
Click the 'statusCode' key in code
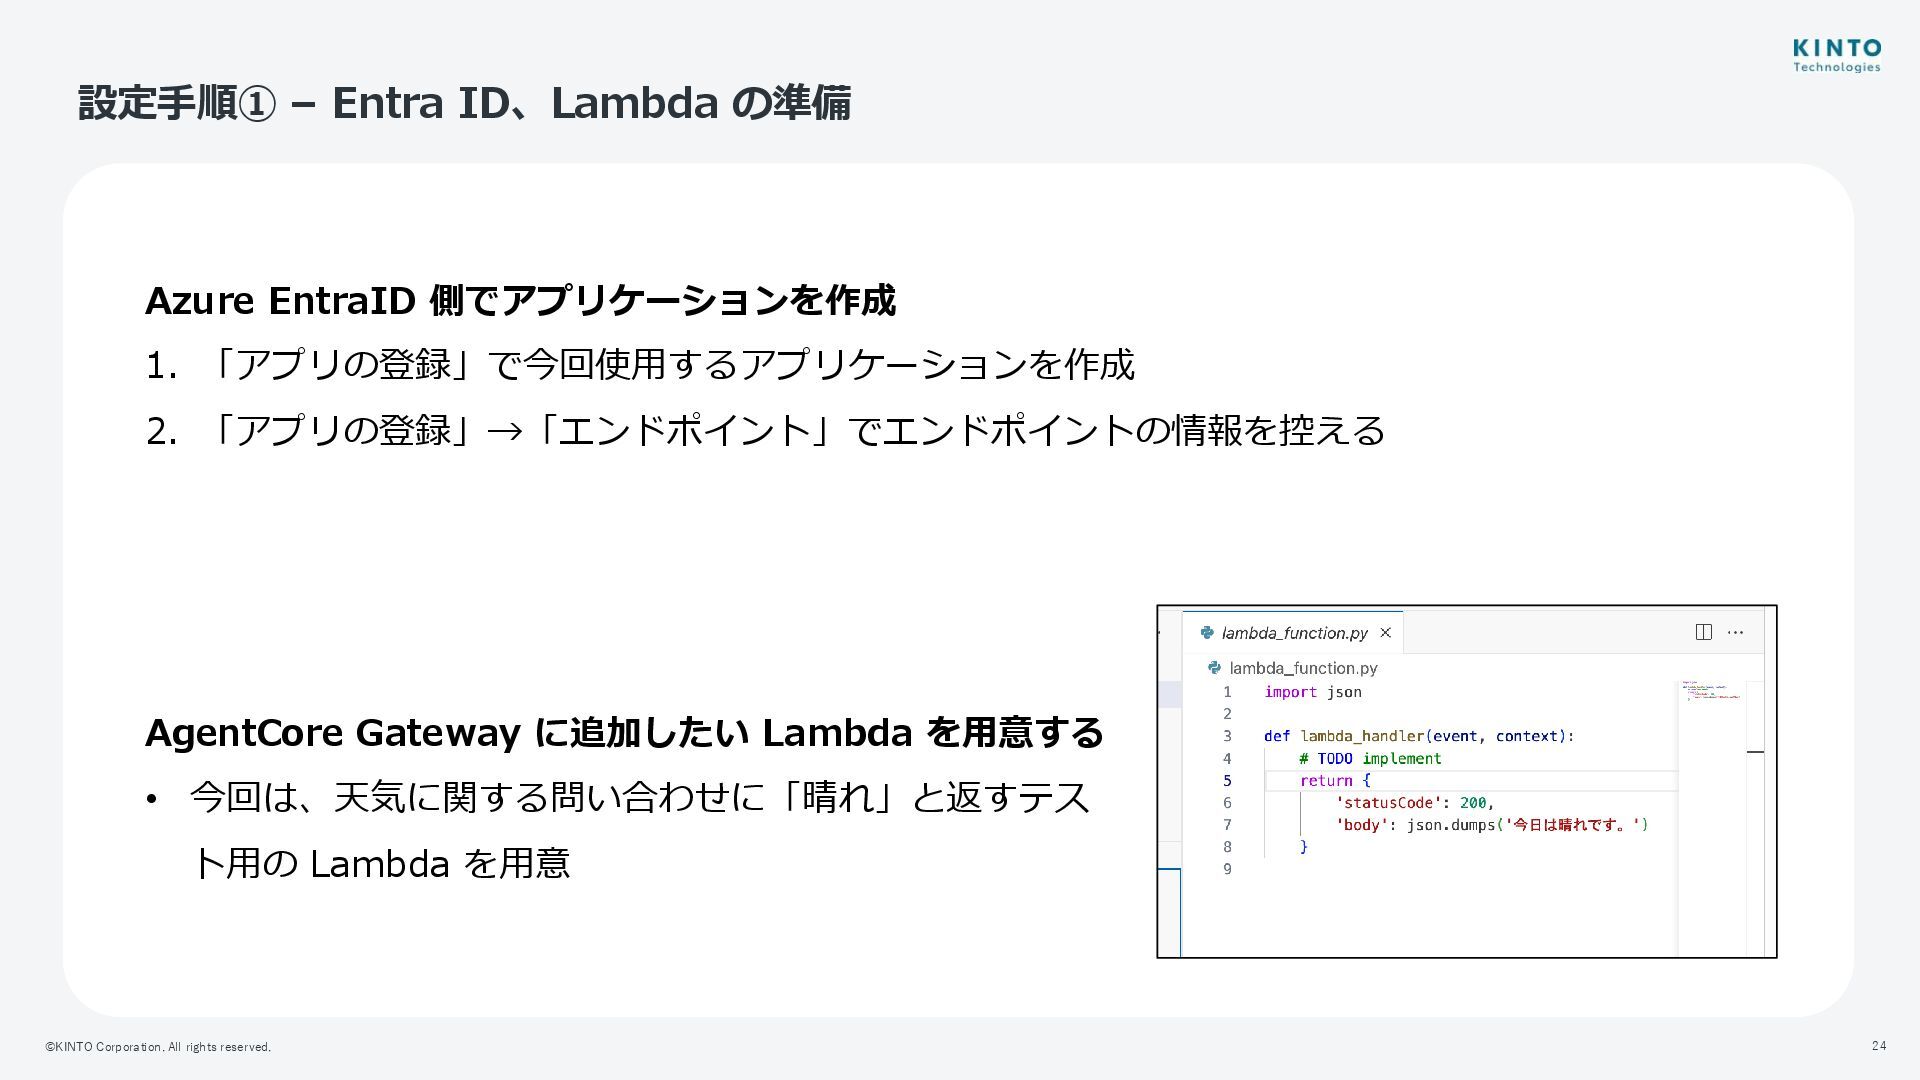[x=1389, y=803]
